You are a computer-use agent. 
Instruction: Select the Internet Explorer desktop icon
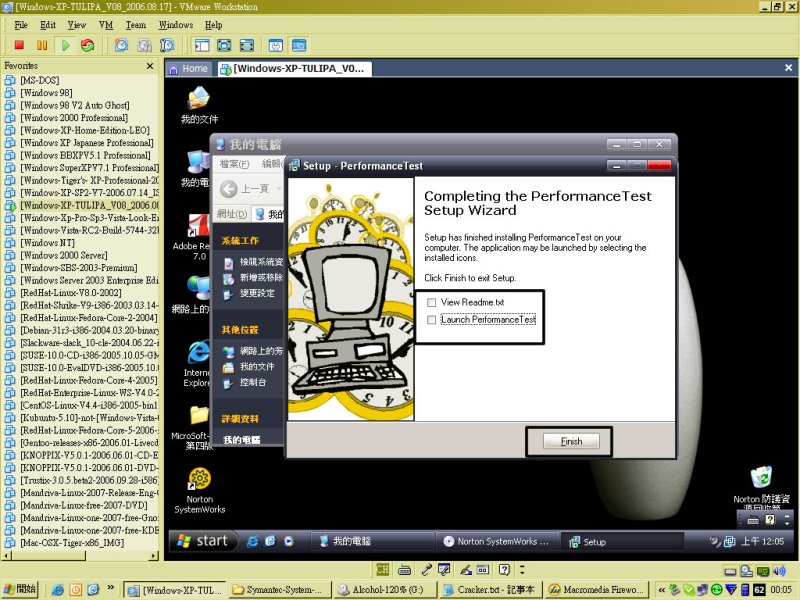(197, 364)
